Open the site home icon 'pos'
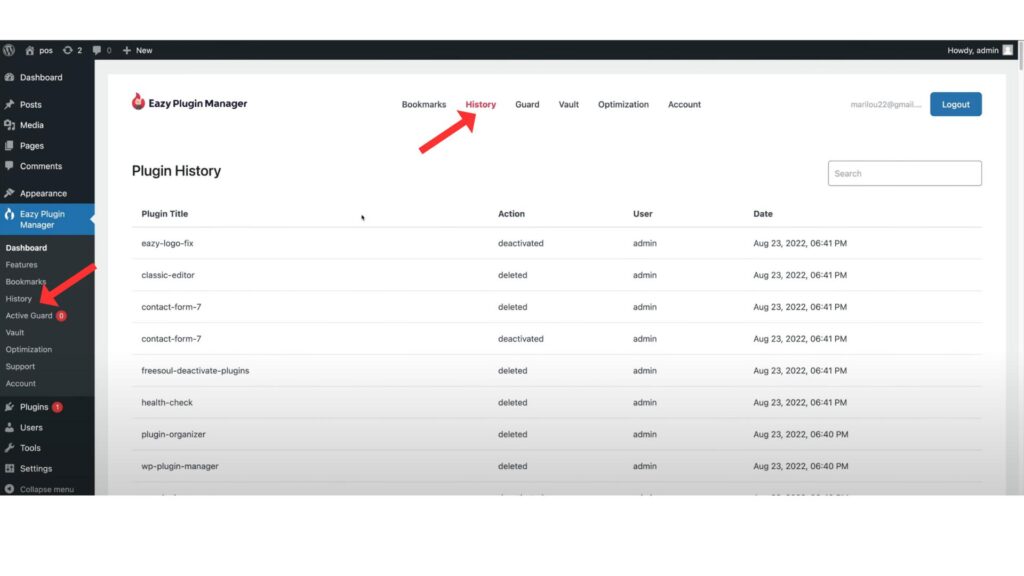Viewport: 1024px width, 576px height. tap(29, 50)
